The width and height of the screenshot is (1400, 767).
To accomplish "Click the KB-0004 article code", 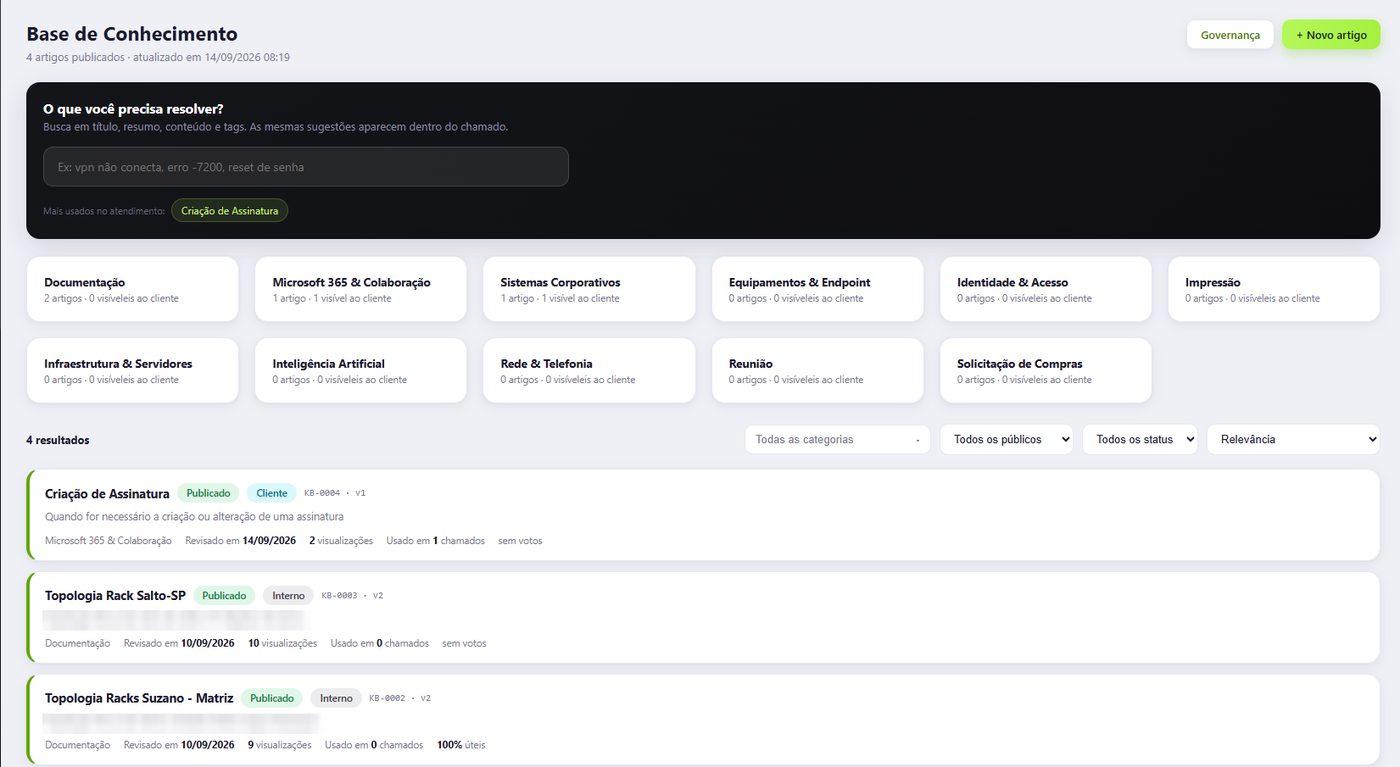I will (322, 493).
